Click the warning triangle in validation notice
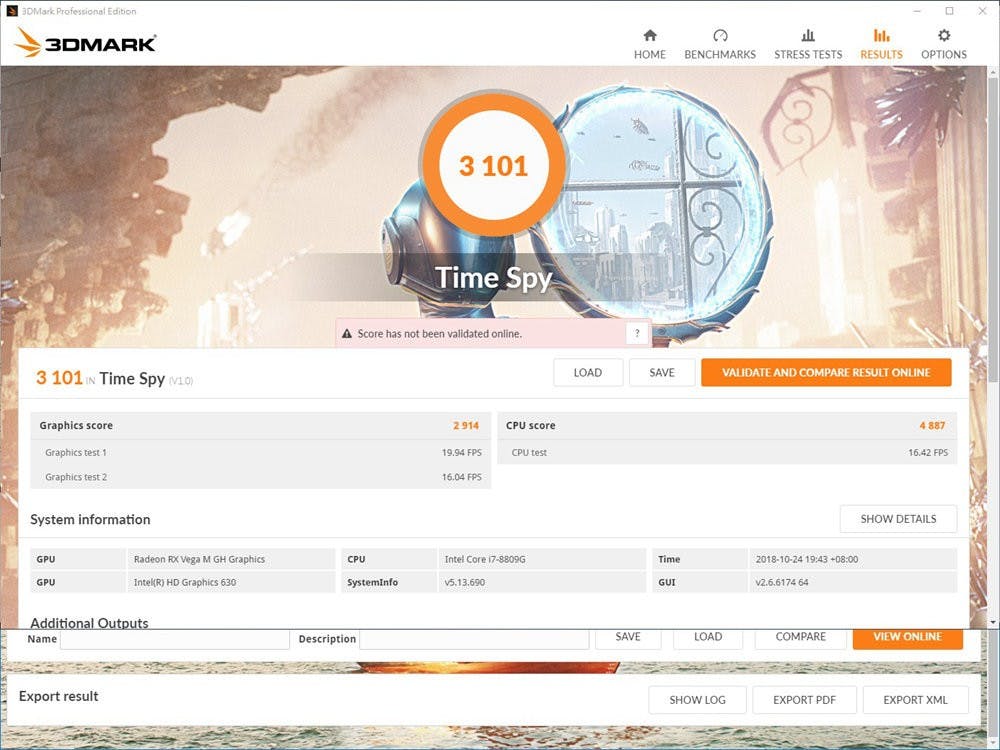The image size is (1000, 750). click(347, 334)
